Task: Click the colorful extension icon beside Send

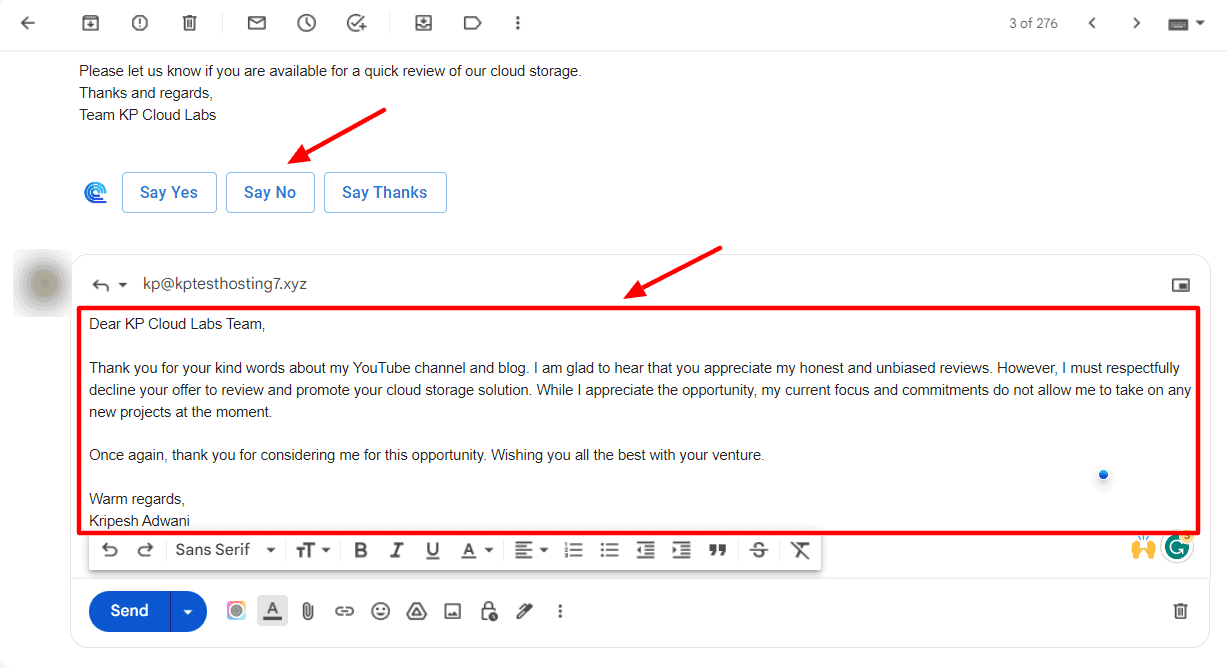Action: click(236, 611)
